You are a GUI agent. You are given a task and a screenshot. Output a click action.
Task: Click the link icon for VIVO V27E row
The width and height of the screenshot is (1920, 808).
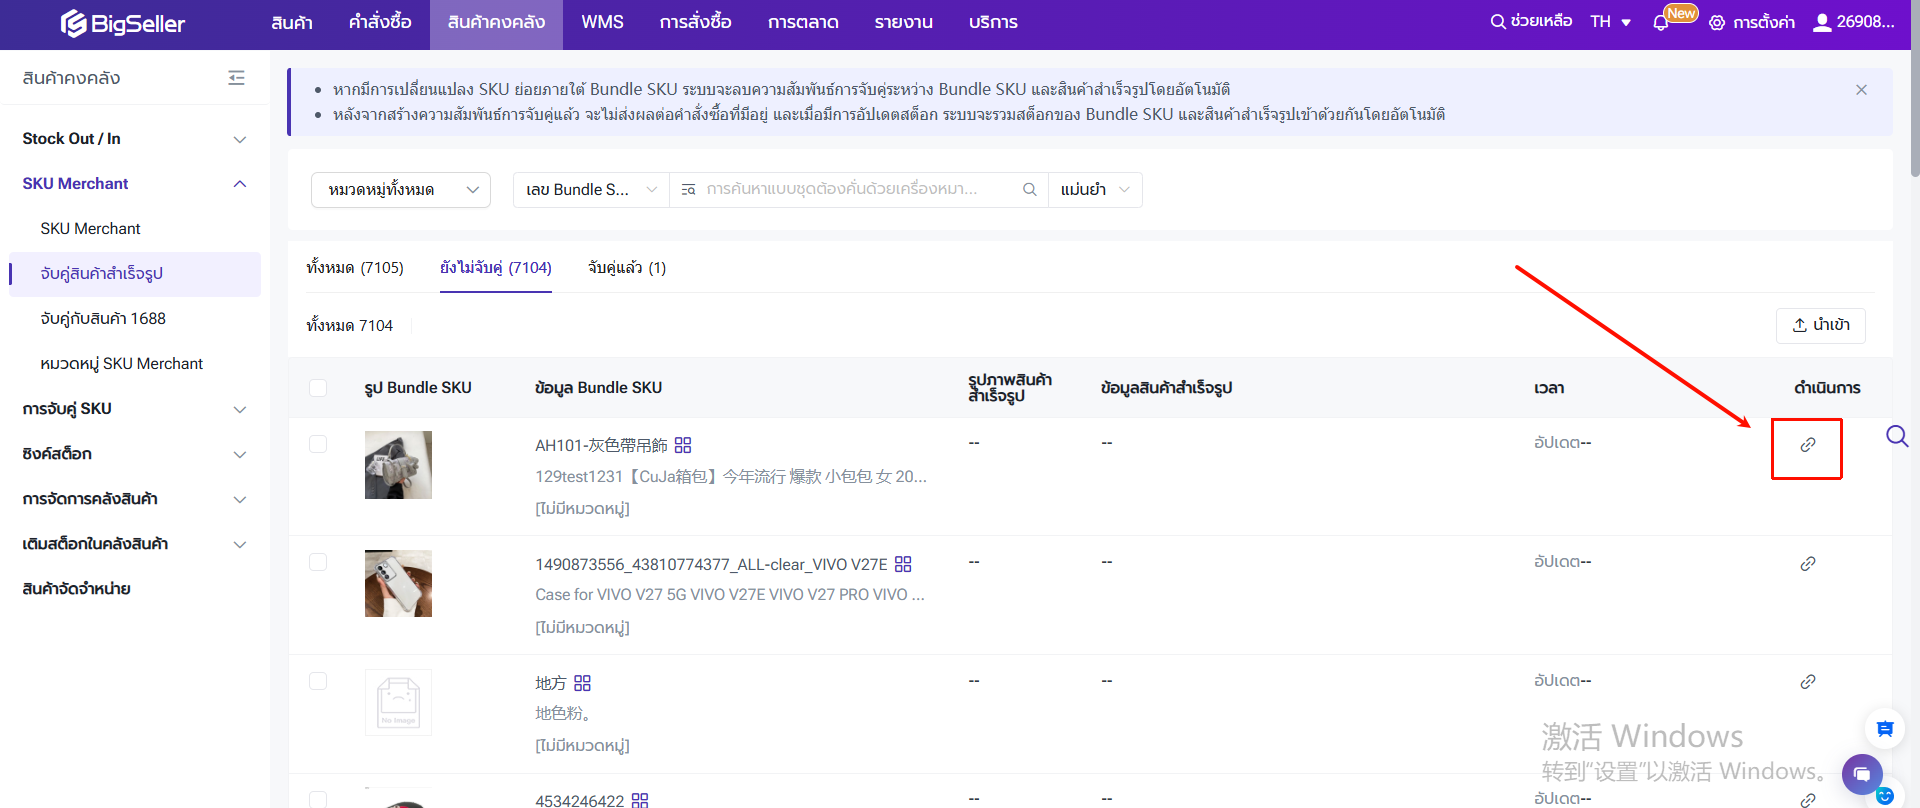1807,564
